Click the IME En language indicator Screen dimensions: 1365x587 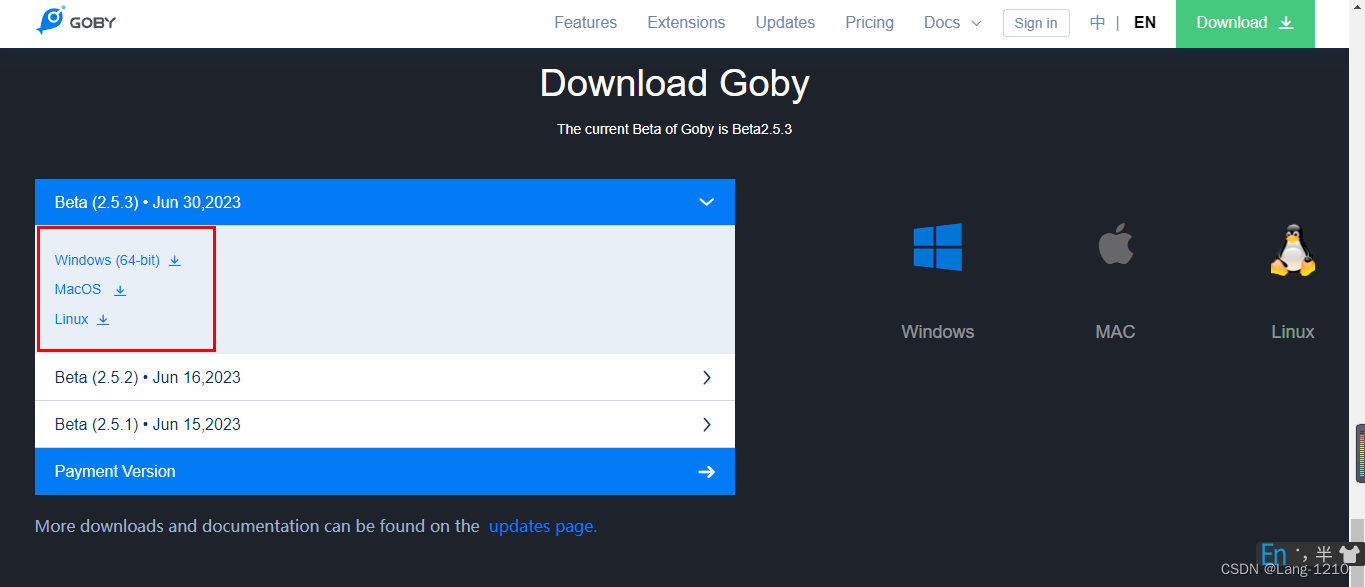tap(1273, 555)
